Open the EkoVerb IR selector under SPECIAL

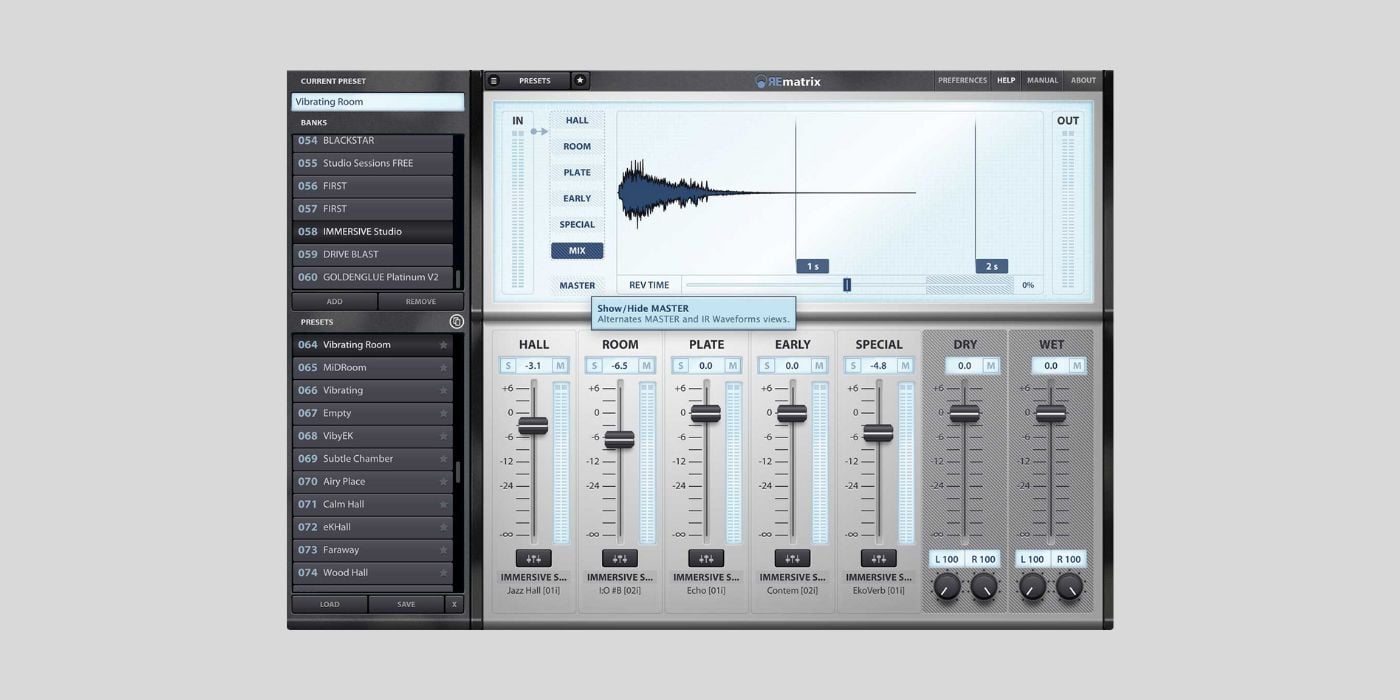click(878, 589)
